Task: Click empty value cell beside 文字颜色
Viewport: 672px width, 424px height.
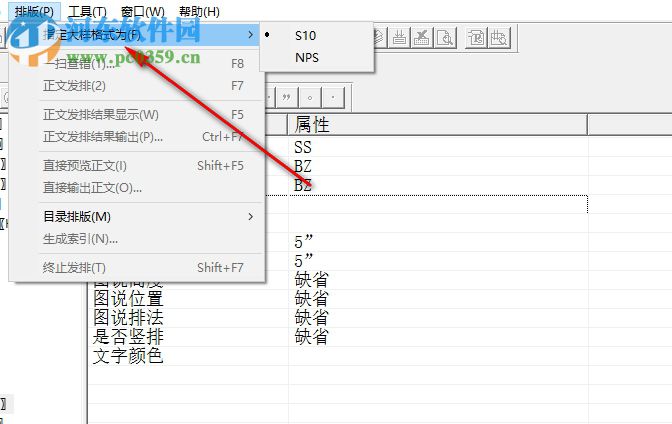Action: [x=438, y=356]
